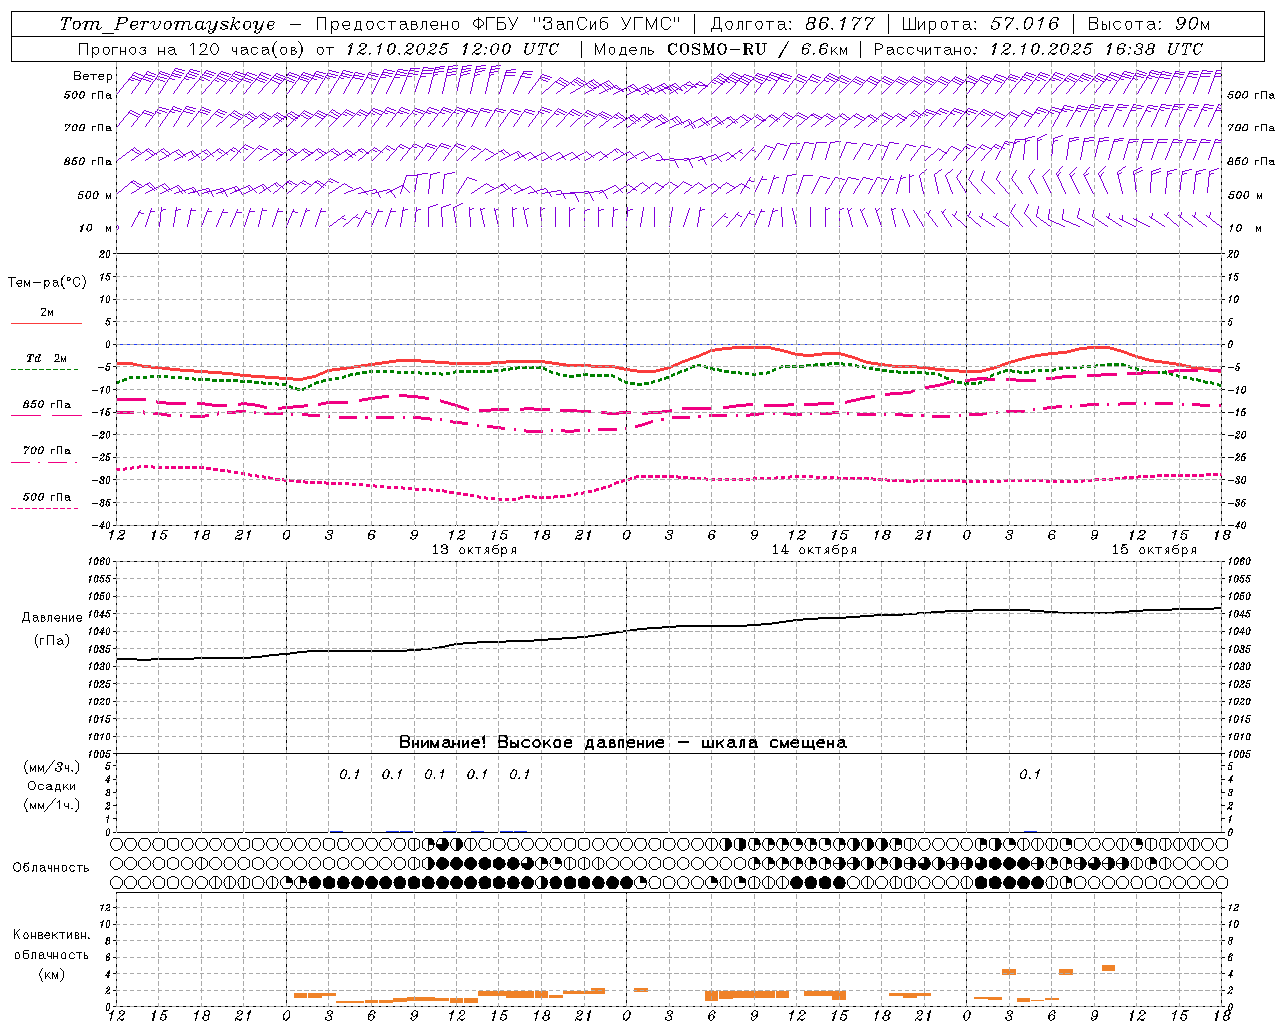Click the Тем-ра(°C) axis title

tap(47, 283)
